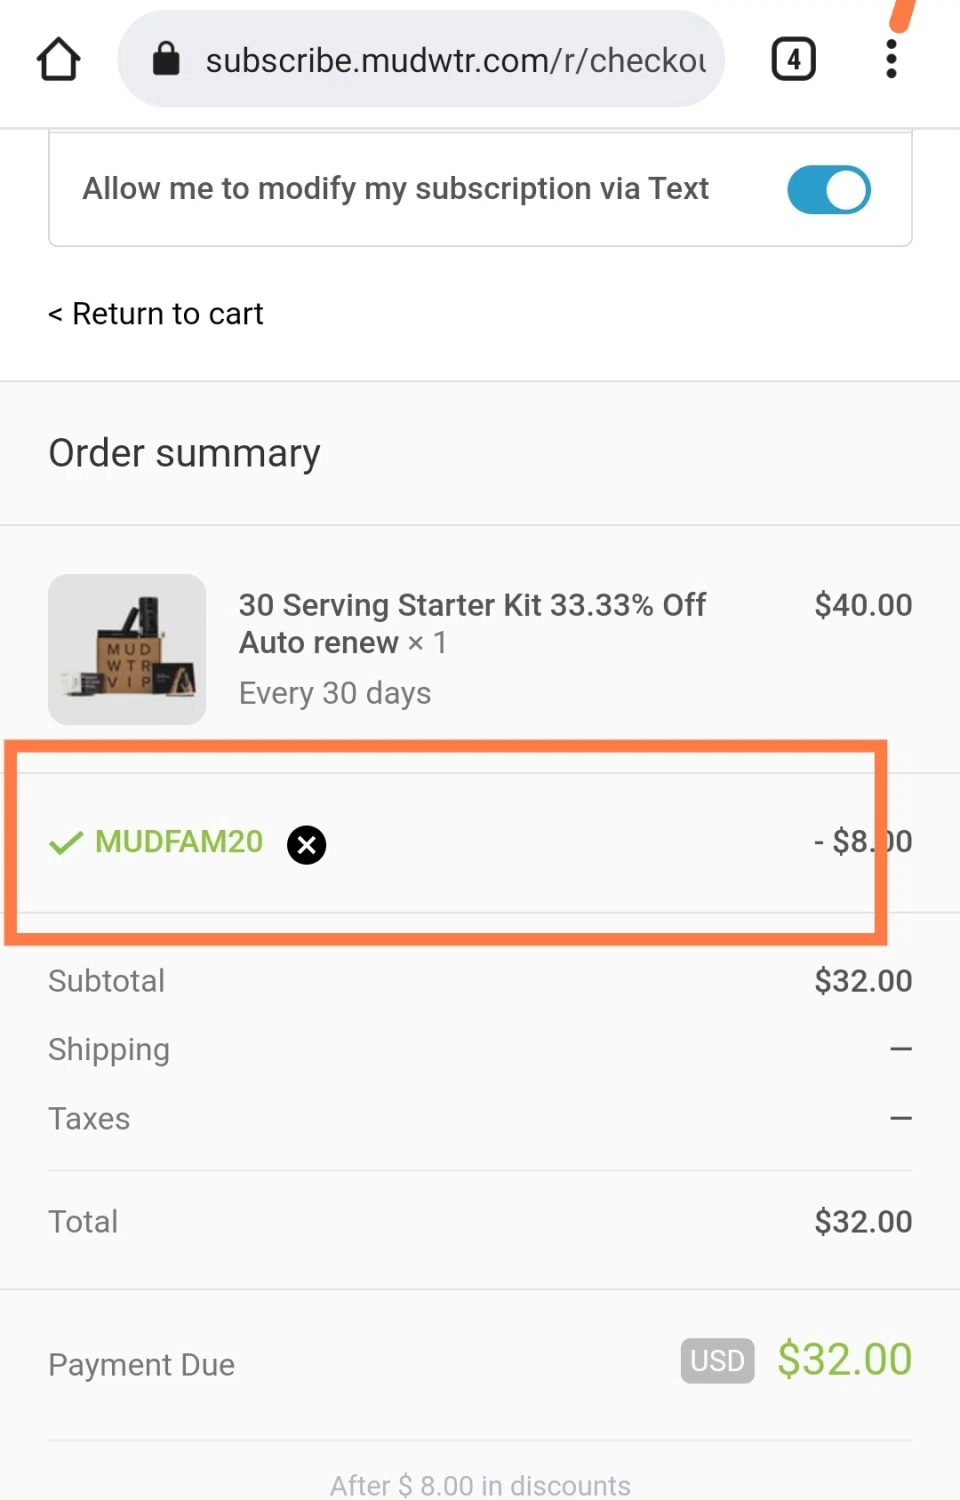
Task: Click the Return to cart link
Action: [x=156, y=314]
